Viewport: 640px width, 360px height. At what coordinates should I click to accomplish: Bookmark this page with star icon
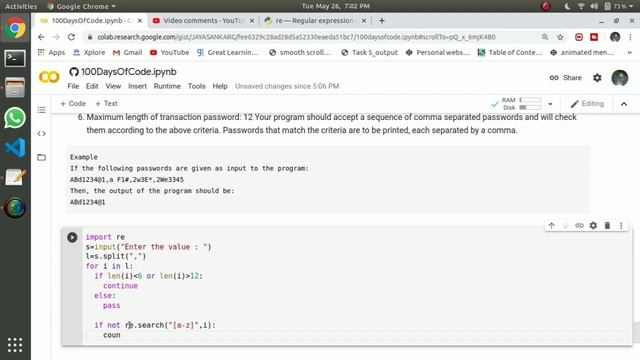coord(560,37)
